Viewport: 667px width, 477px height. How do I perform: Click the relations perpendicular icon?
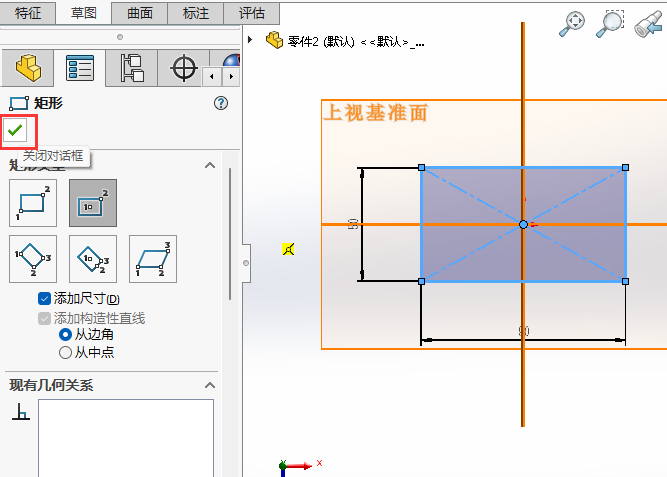pyautogui.click(x=21, y=412)
